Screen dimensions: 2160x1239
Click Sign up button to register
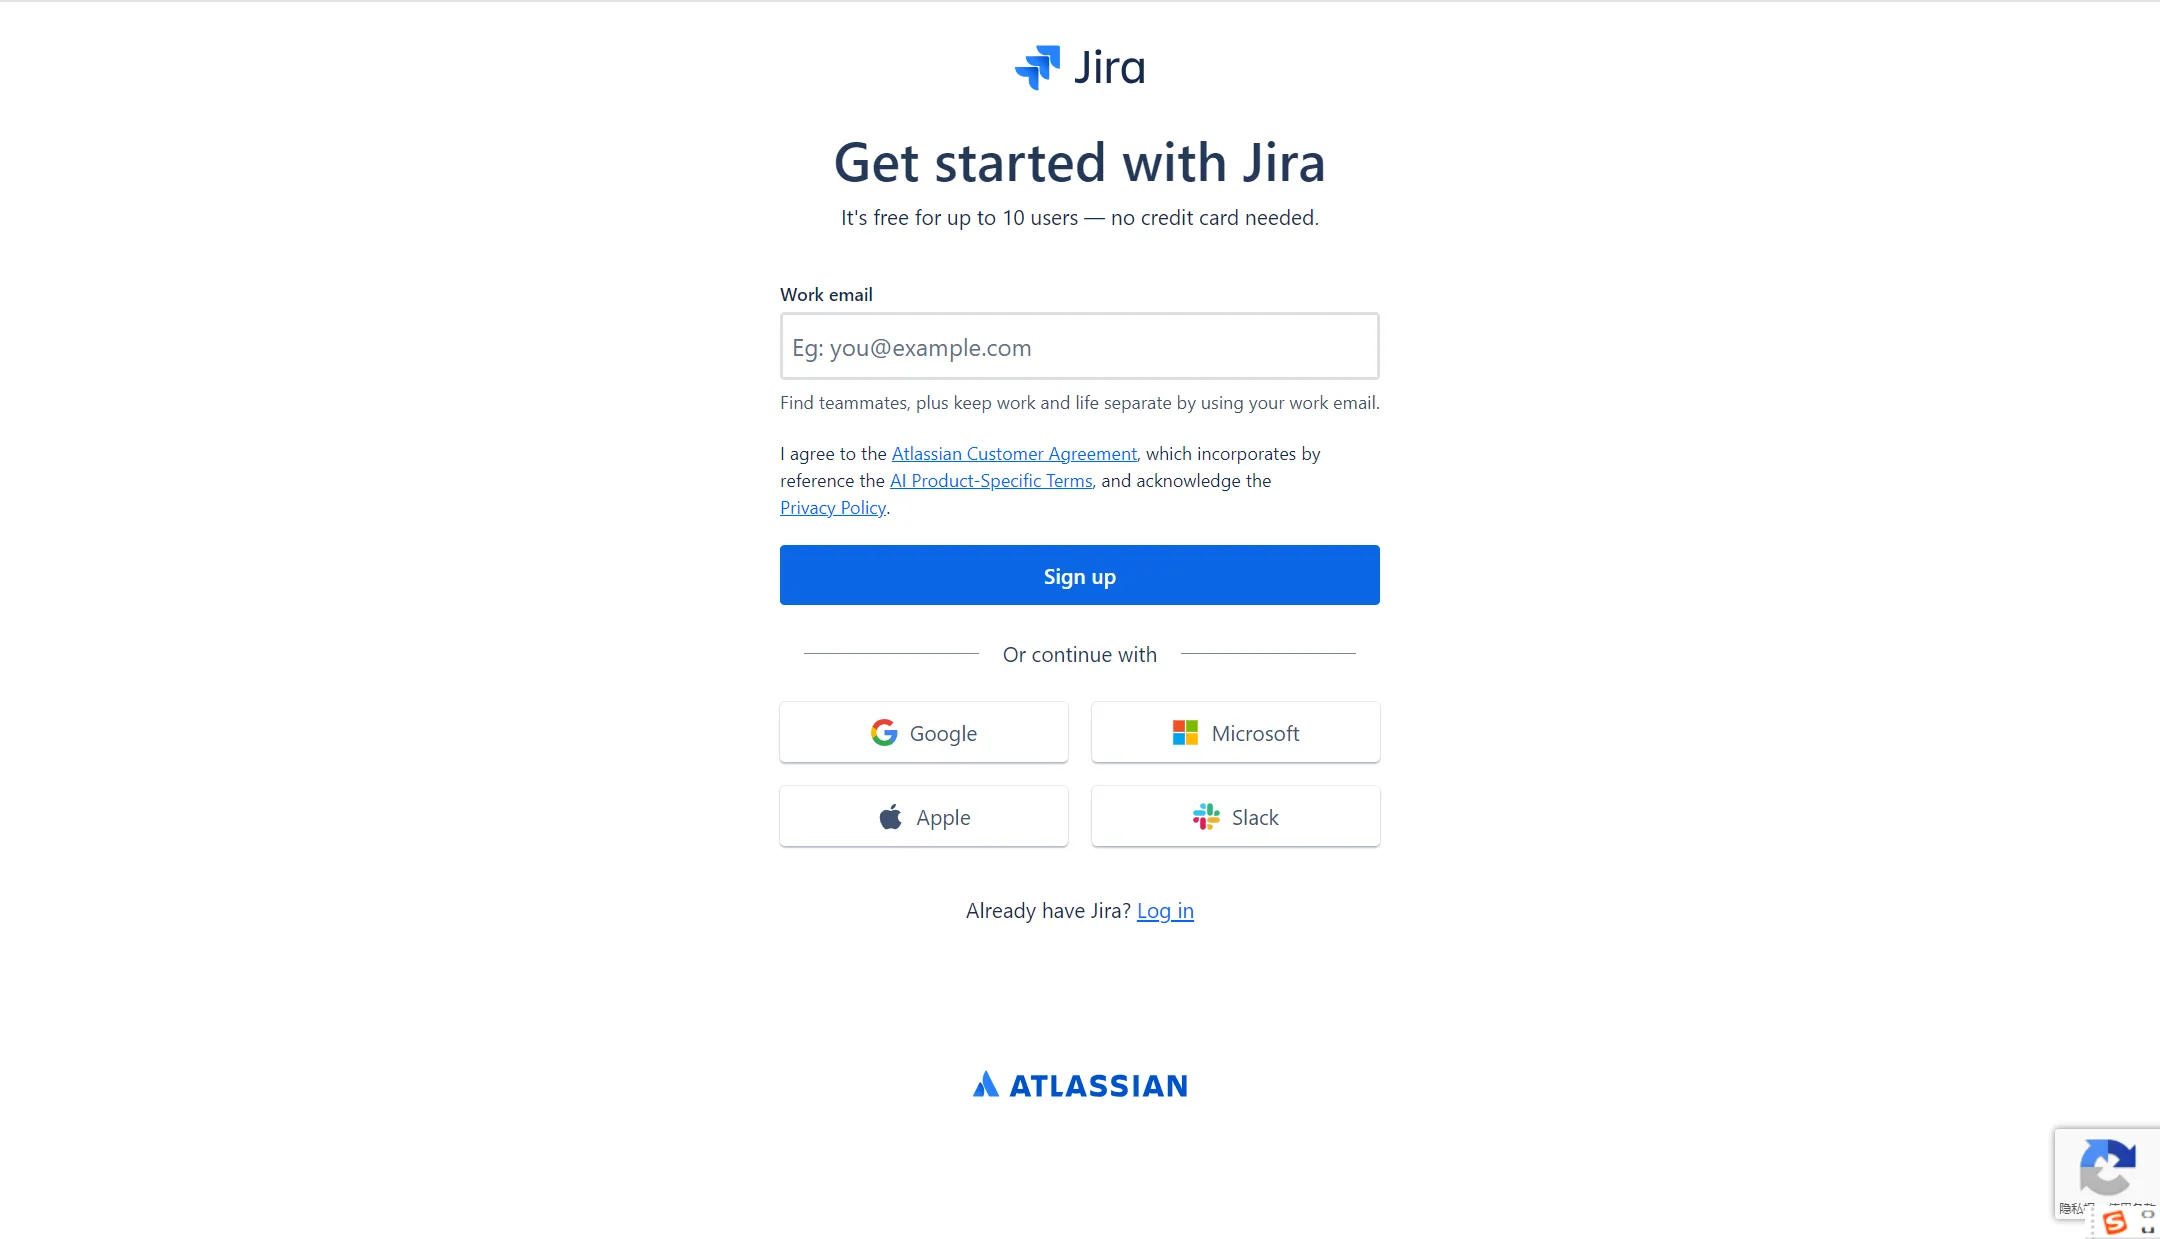click(x=1079, y=576)
